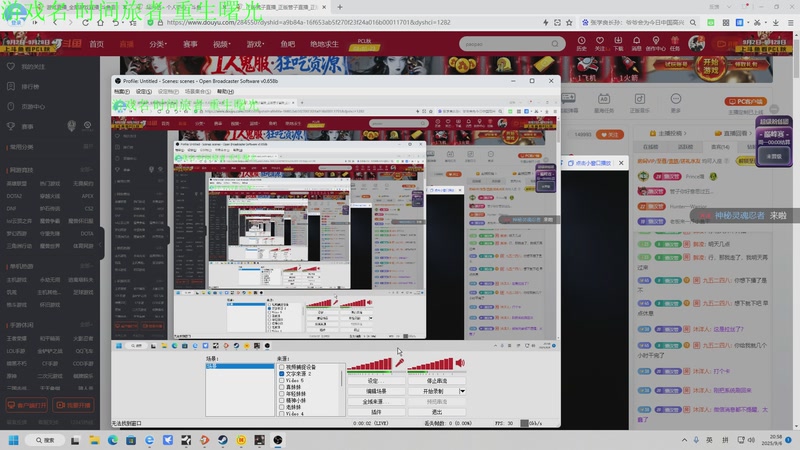Go to Douyu 鱼吧 nav item
The image size is (800, 450).
[287, 44]
